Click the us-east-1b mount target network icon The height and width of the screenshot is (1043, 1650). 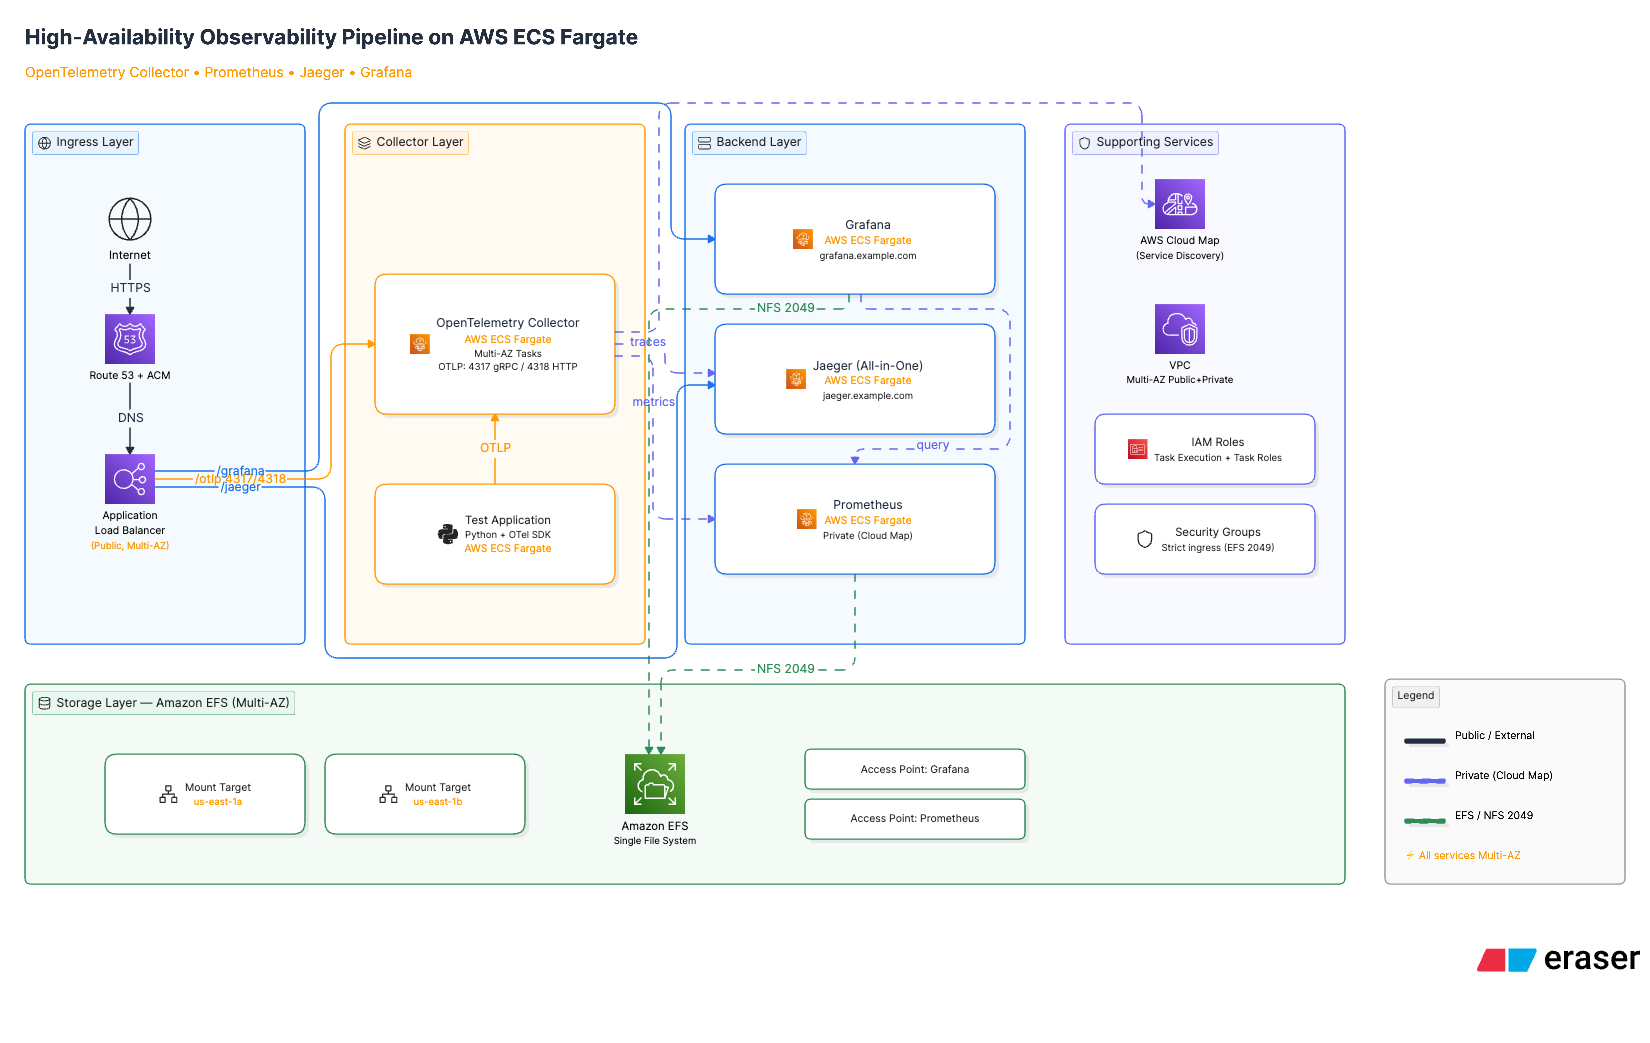tap(388, 794)
